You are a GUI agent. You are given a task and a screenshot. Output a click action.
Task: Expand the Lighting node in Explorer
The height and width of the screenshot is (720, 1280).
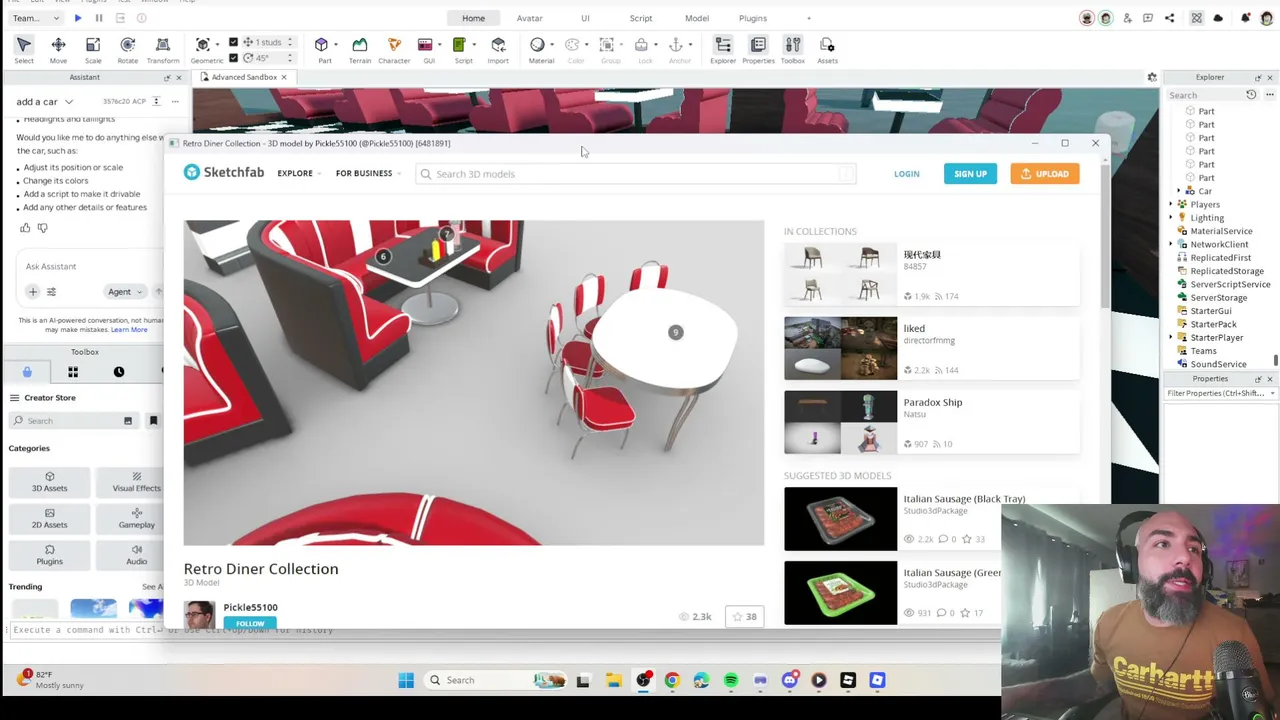[x=1171, y=218]
